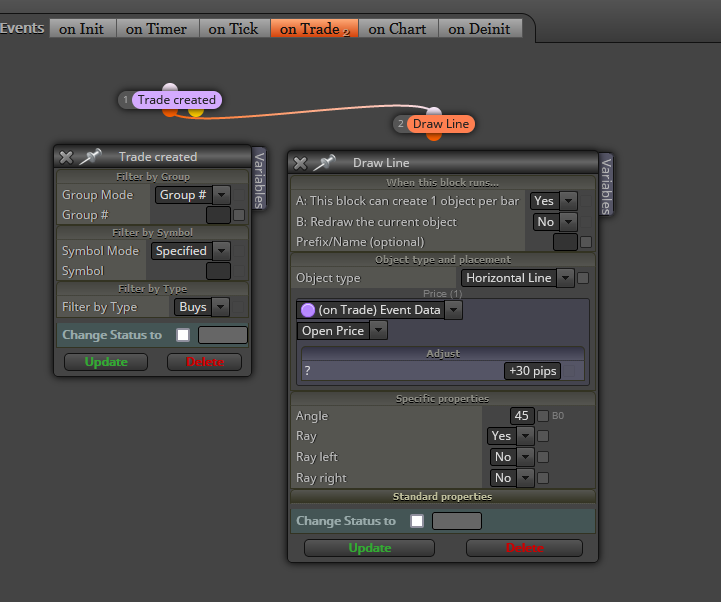The width and height of the screenshot is (721, 602).
Task: Open Variables tab of Draw Line panel
Action: tap(606, 186)
